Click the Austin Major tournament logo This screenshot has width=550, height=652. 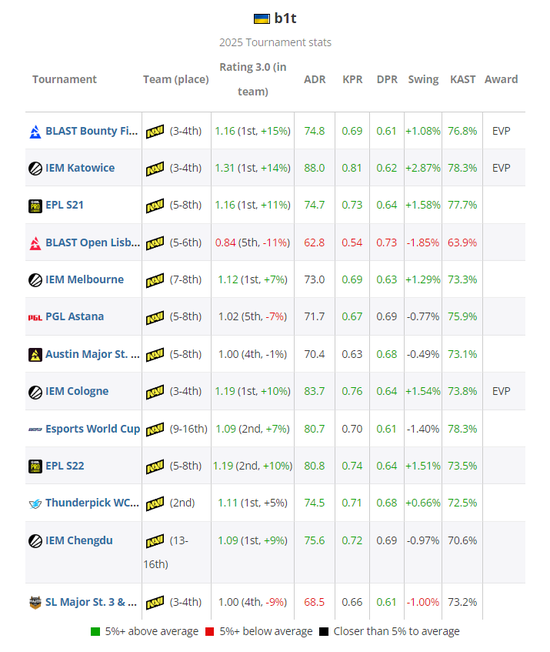pos(35,354)
